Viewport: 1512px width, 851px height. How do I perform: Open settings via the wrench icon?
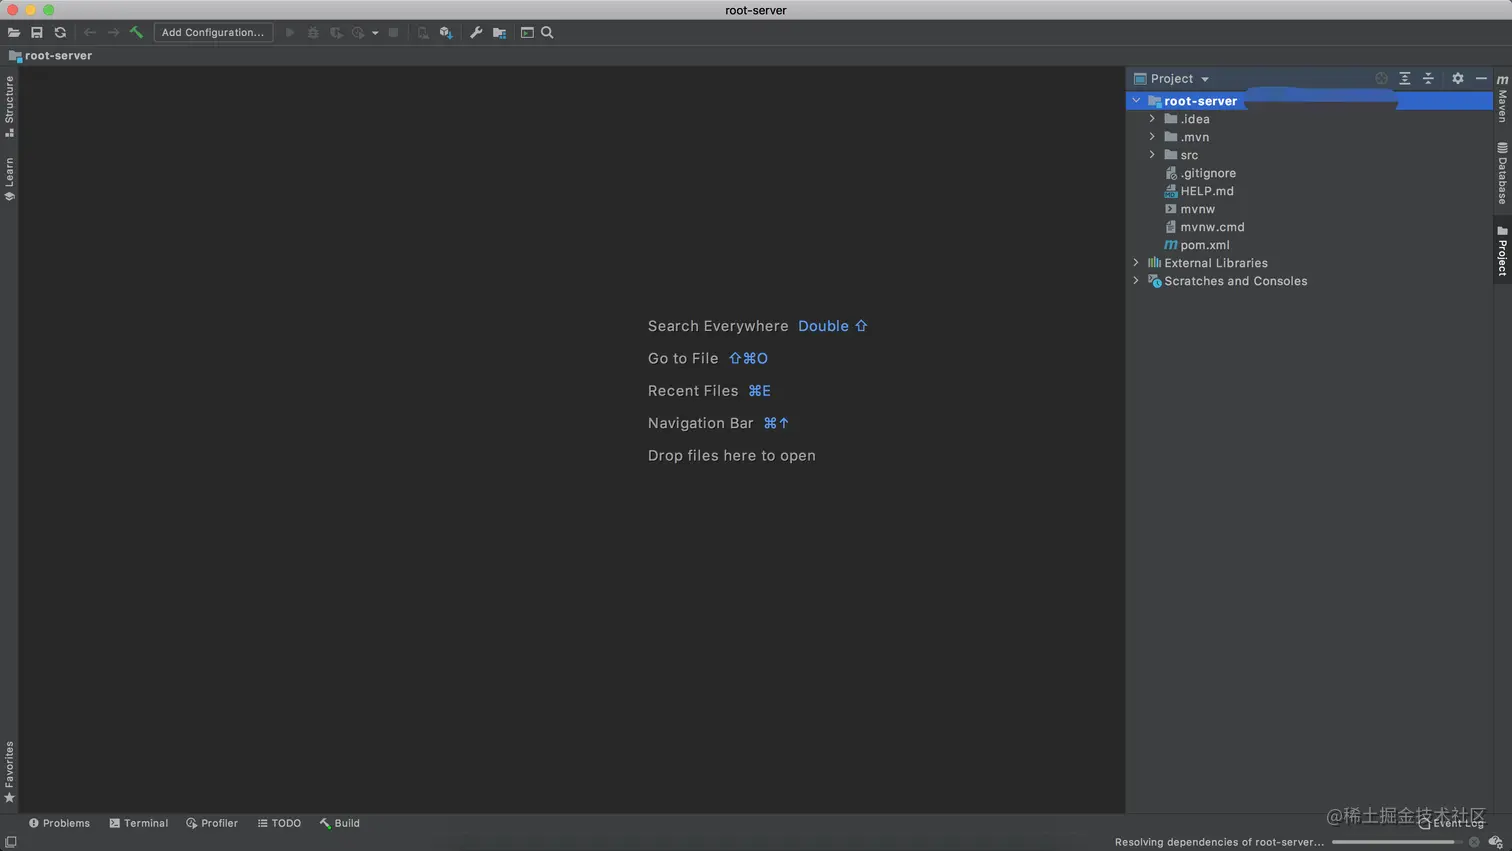pyautogui.click(x=476, y=33)
